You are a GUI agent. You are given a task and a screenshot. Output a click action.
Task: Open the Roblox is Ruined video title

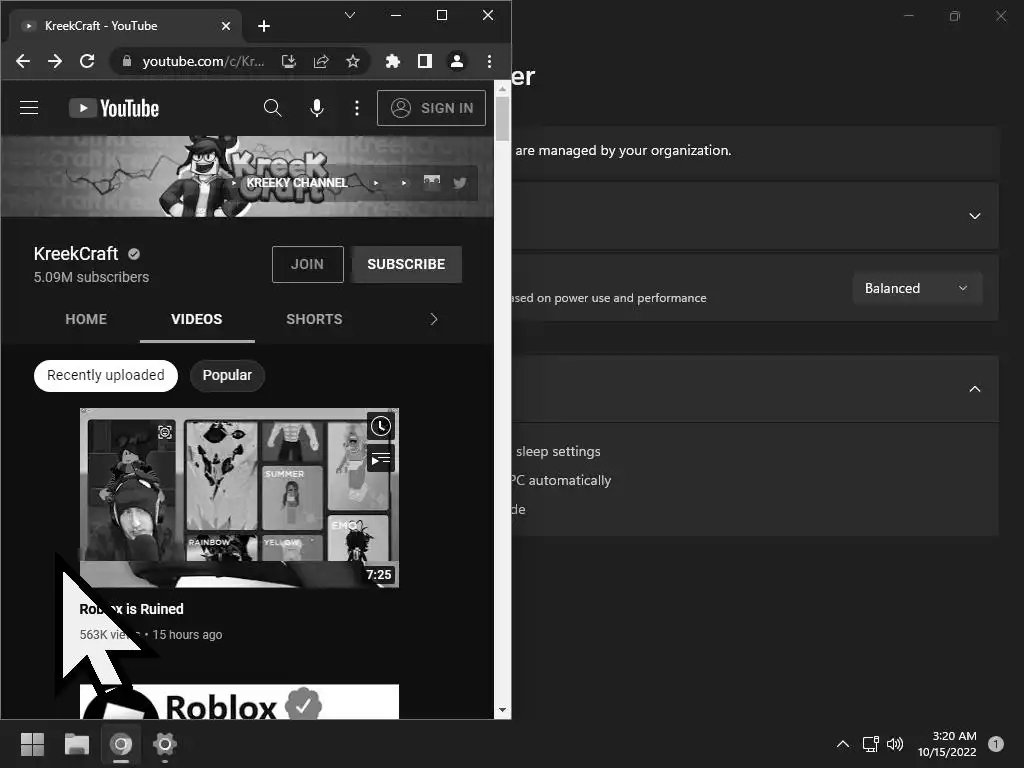(131, 609)
